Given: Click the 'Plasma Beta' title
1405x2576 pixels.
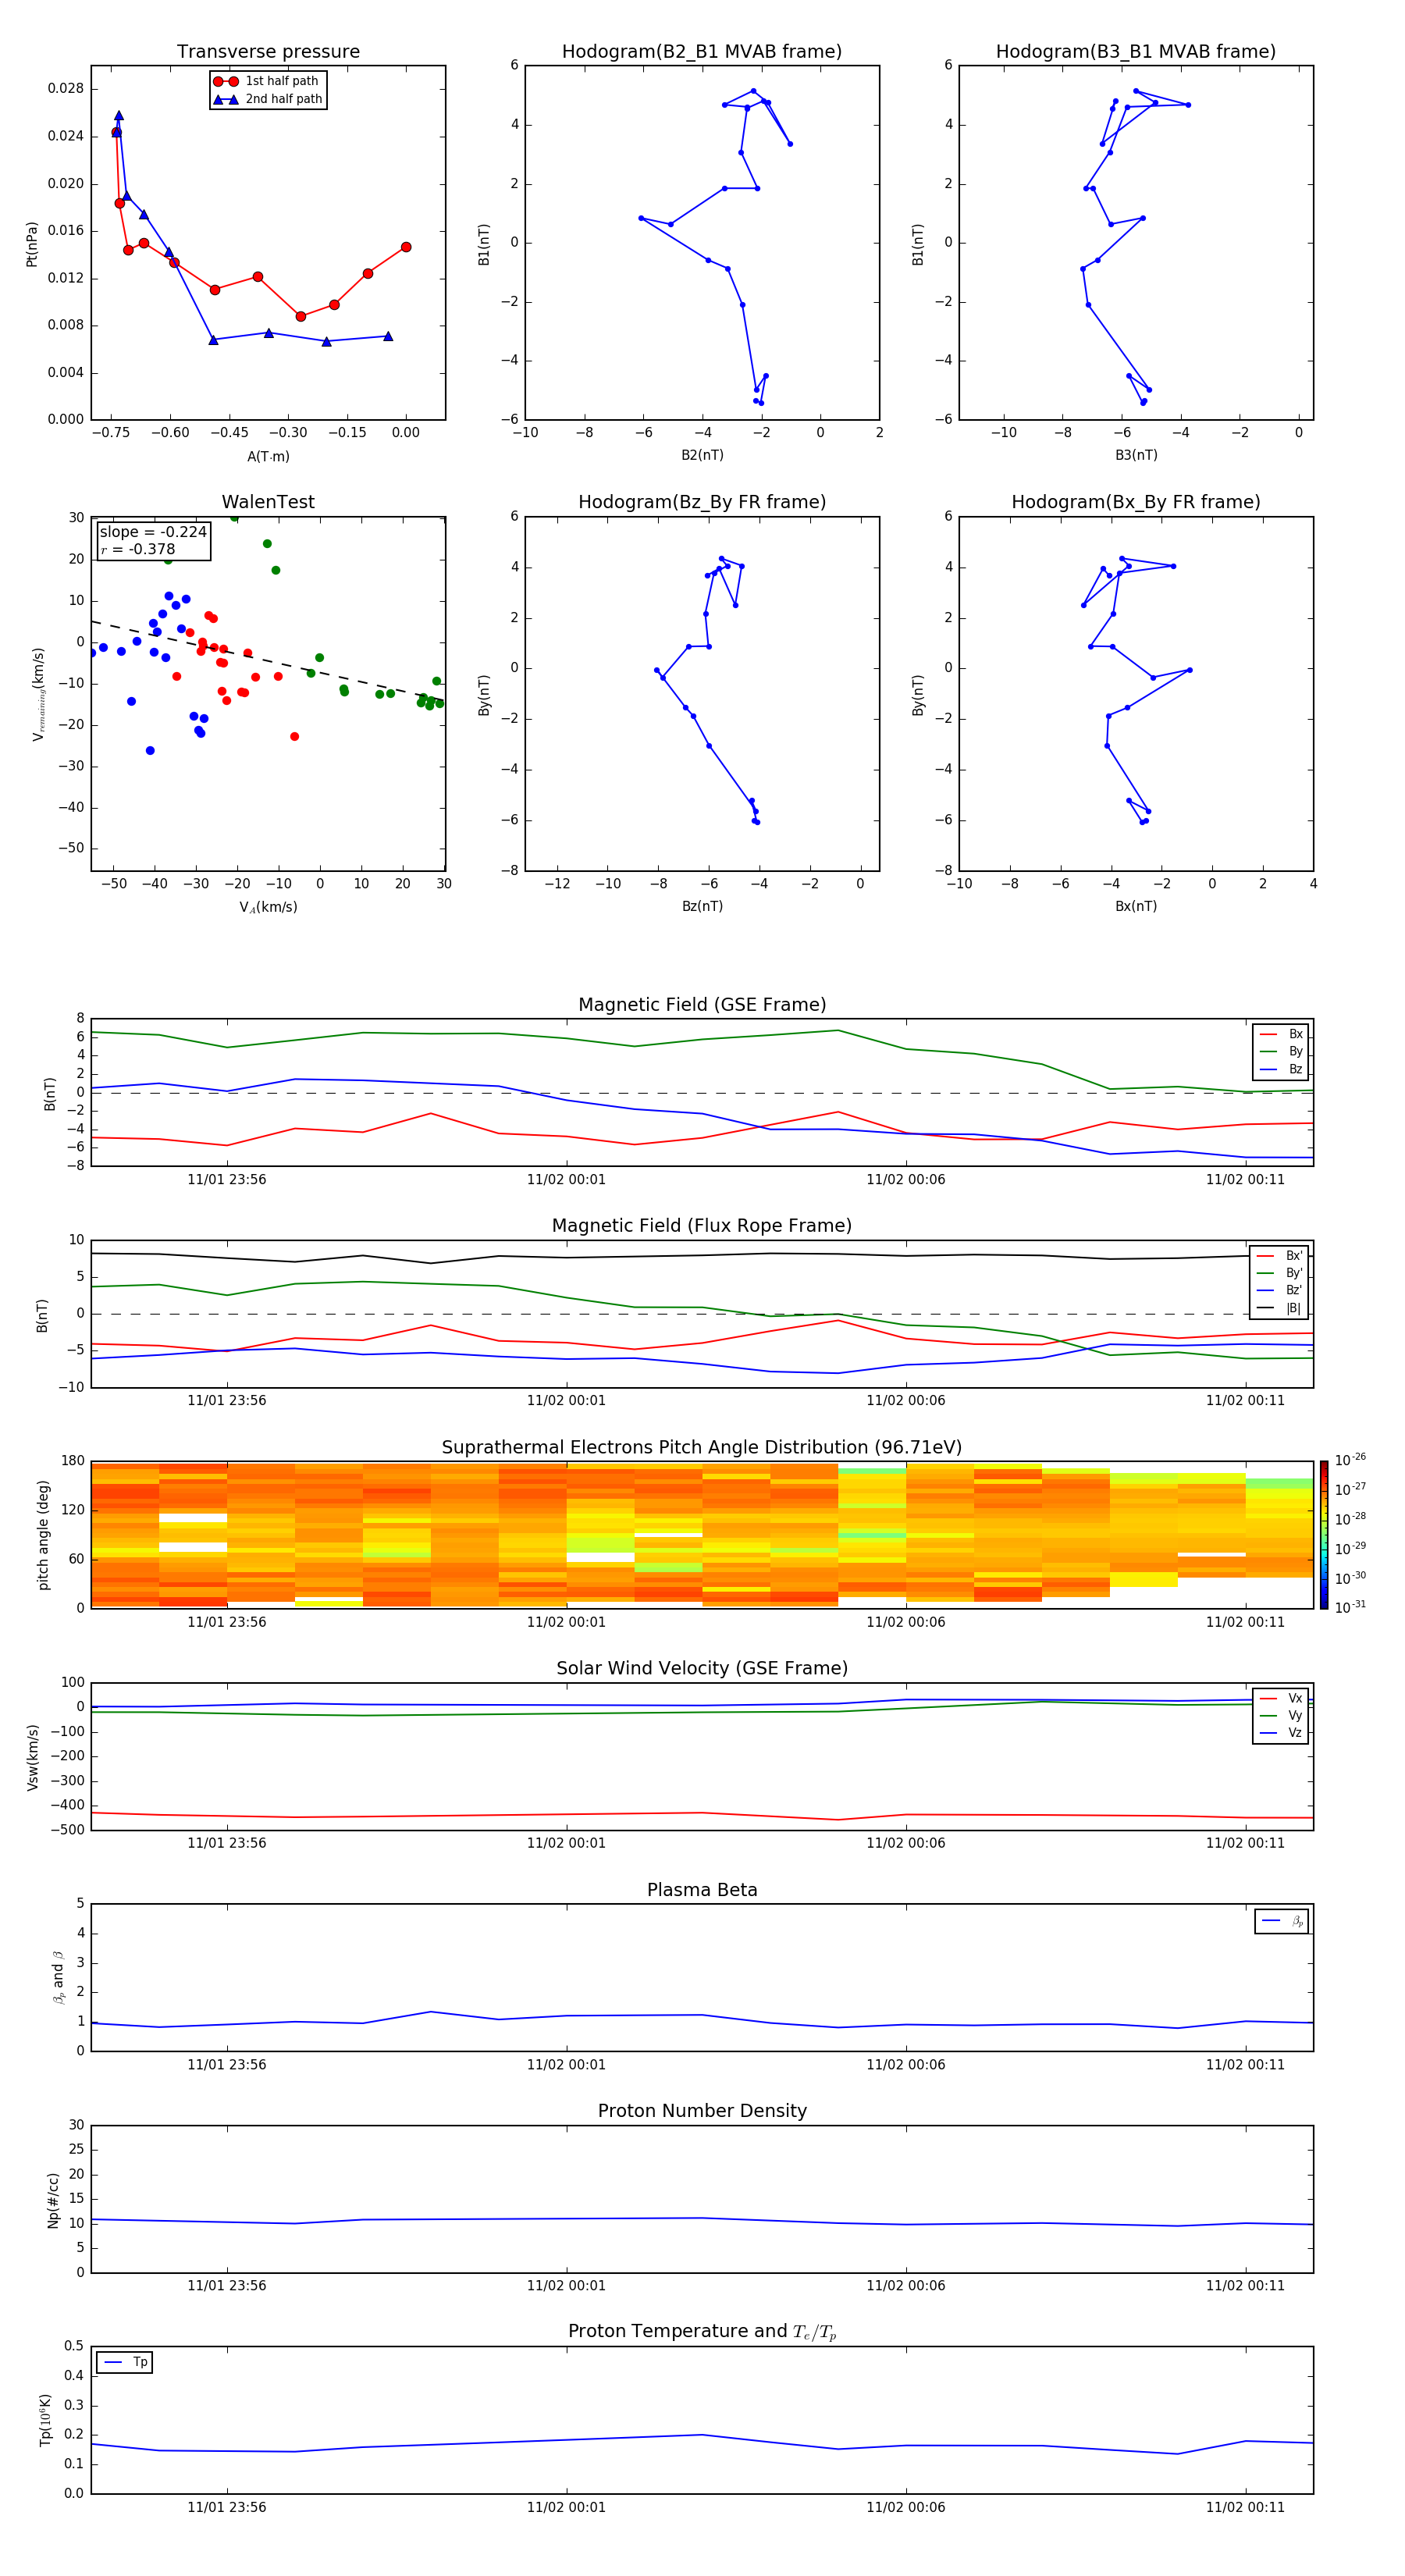Looking at the screenshot, I should (702, 1890).
